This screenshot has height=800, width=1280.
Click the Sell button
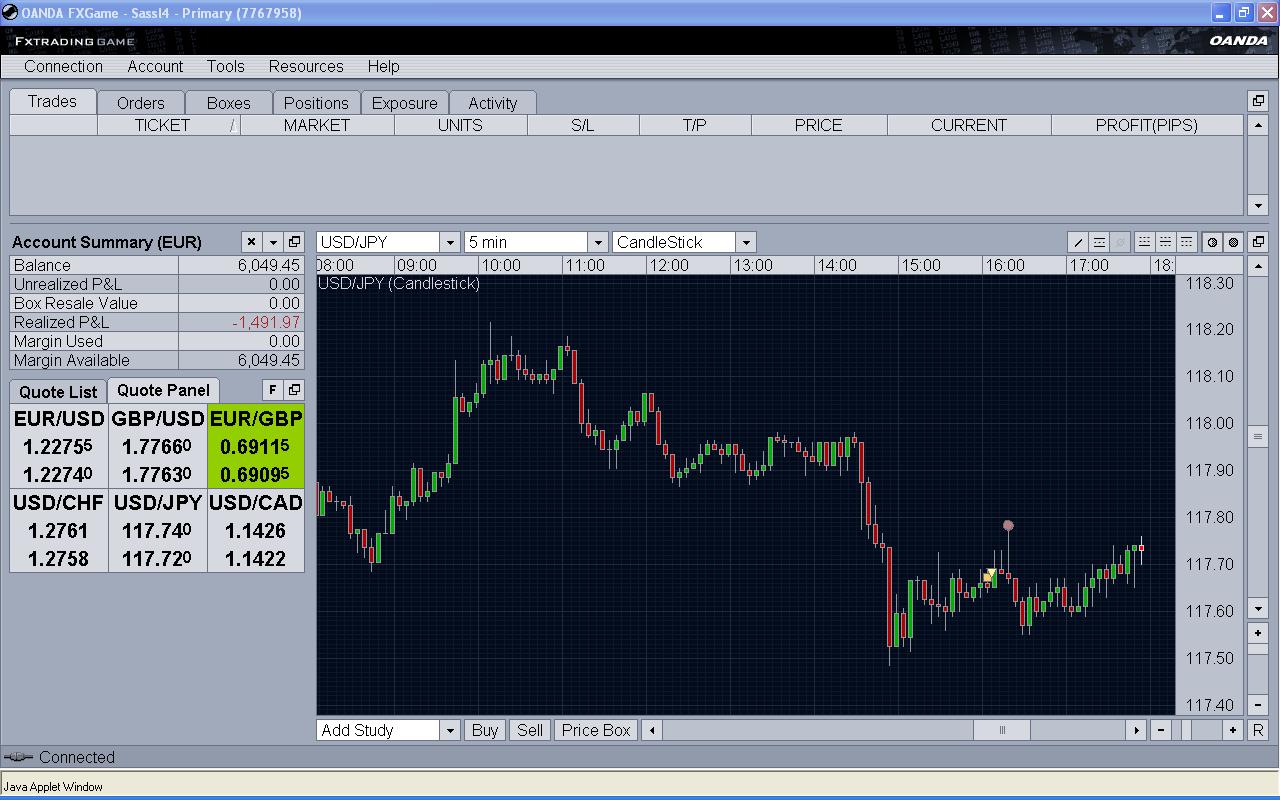530,730
